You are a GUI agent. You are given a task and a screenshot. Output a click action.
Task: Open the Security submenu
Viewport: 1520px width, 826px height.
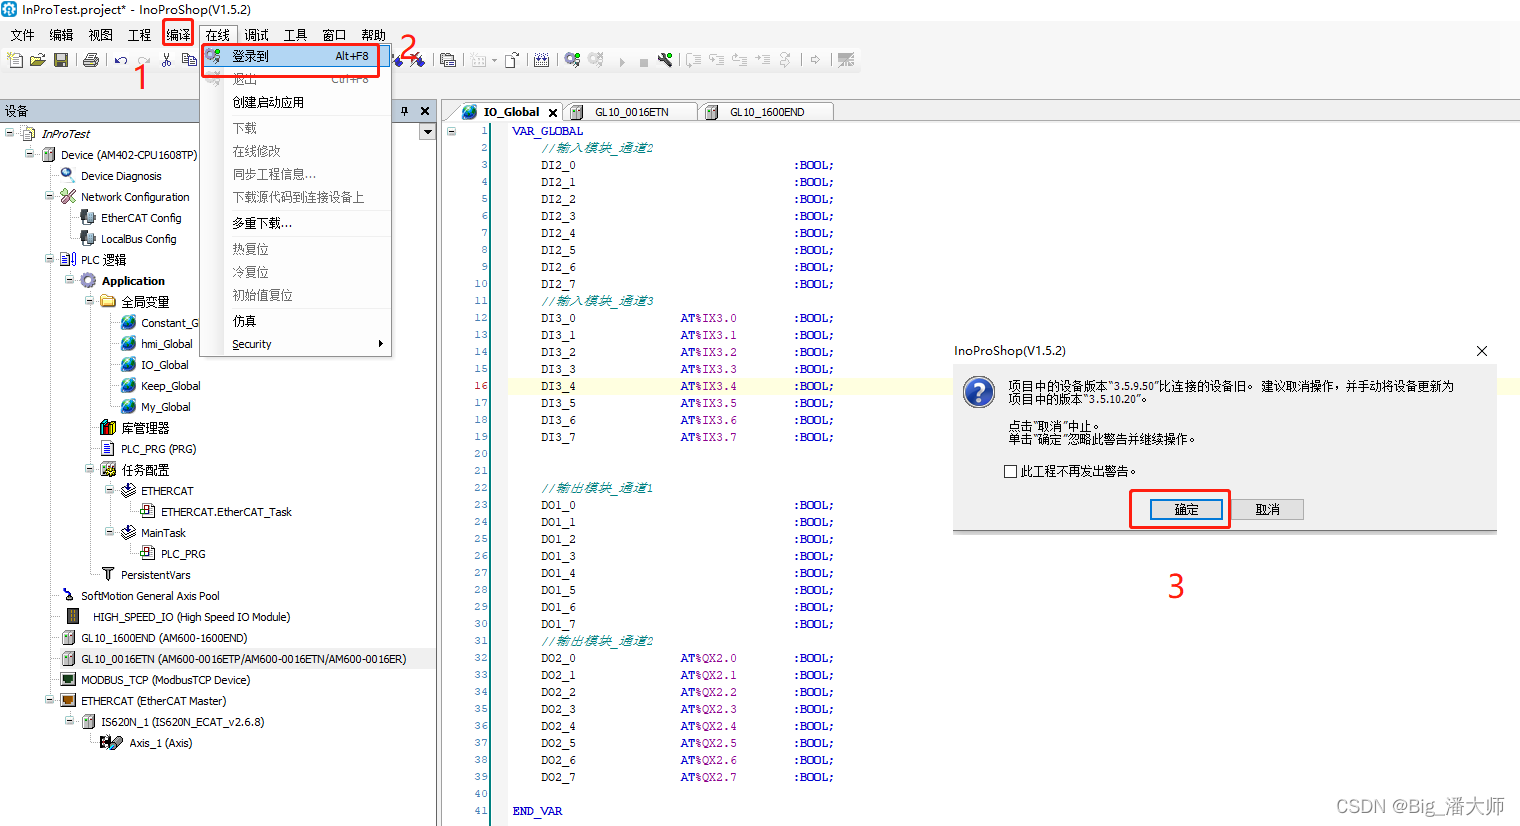pyautogui.click(x=295, y=344)
